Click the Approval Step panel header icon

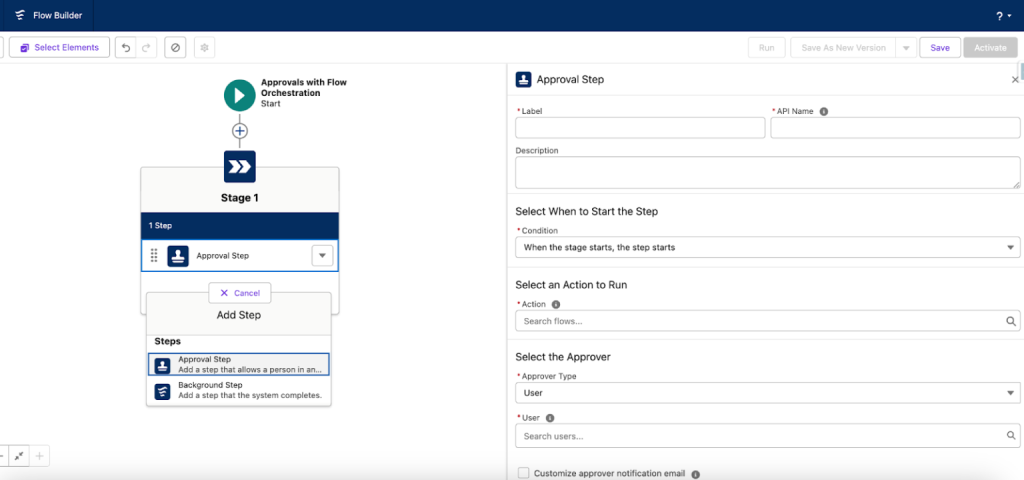(523, 80)
